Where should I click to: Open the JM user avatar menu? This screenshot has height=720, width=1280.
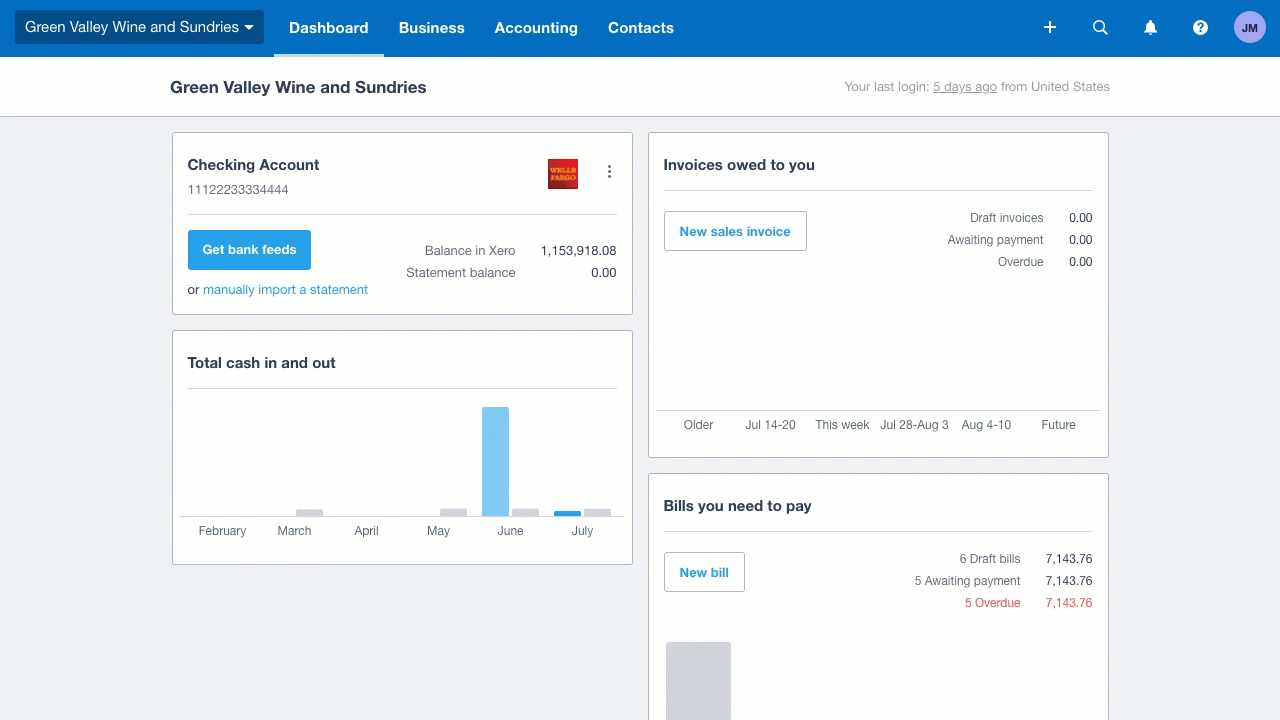coord(1250,28)
